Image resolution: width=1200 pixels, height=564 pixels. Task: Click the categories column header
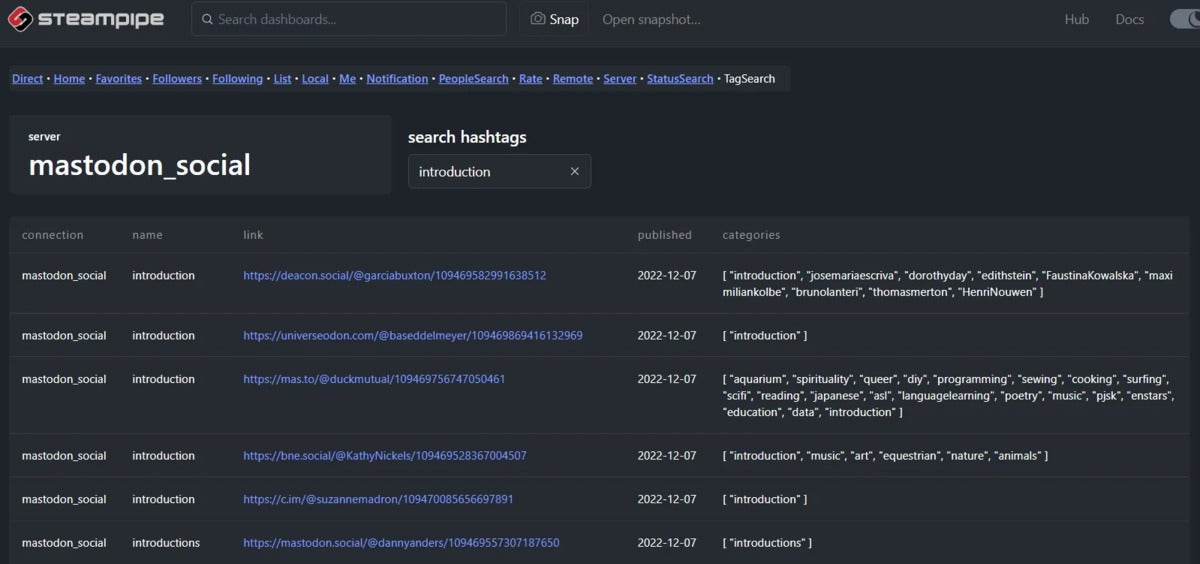tap(751, 235)
